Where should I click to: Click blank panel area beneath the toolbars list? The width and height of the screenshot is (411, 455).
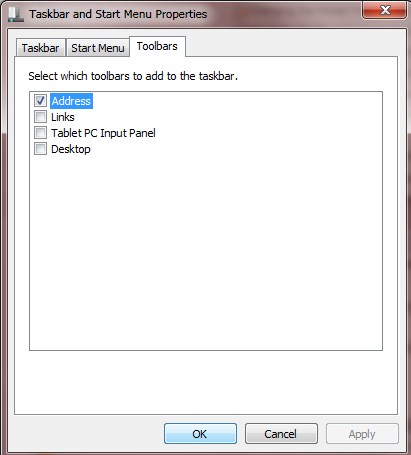point(206,382)
